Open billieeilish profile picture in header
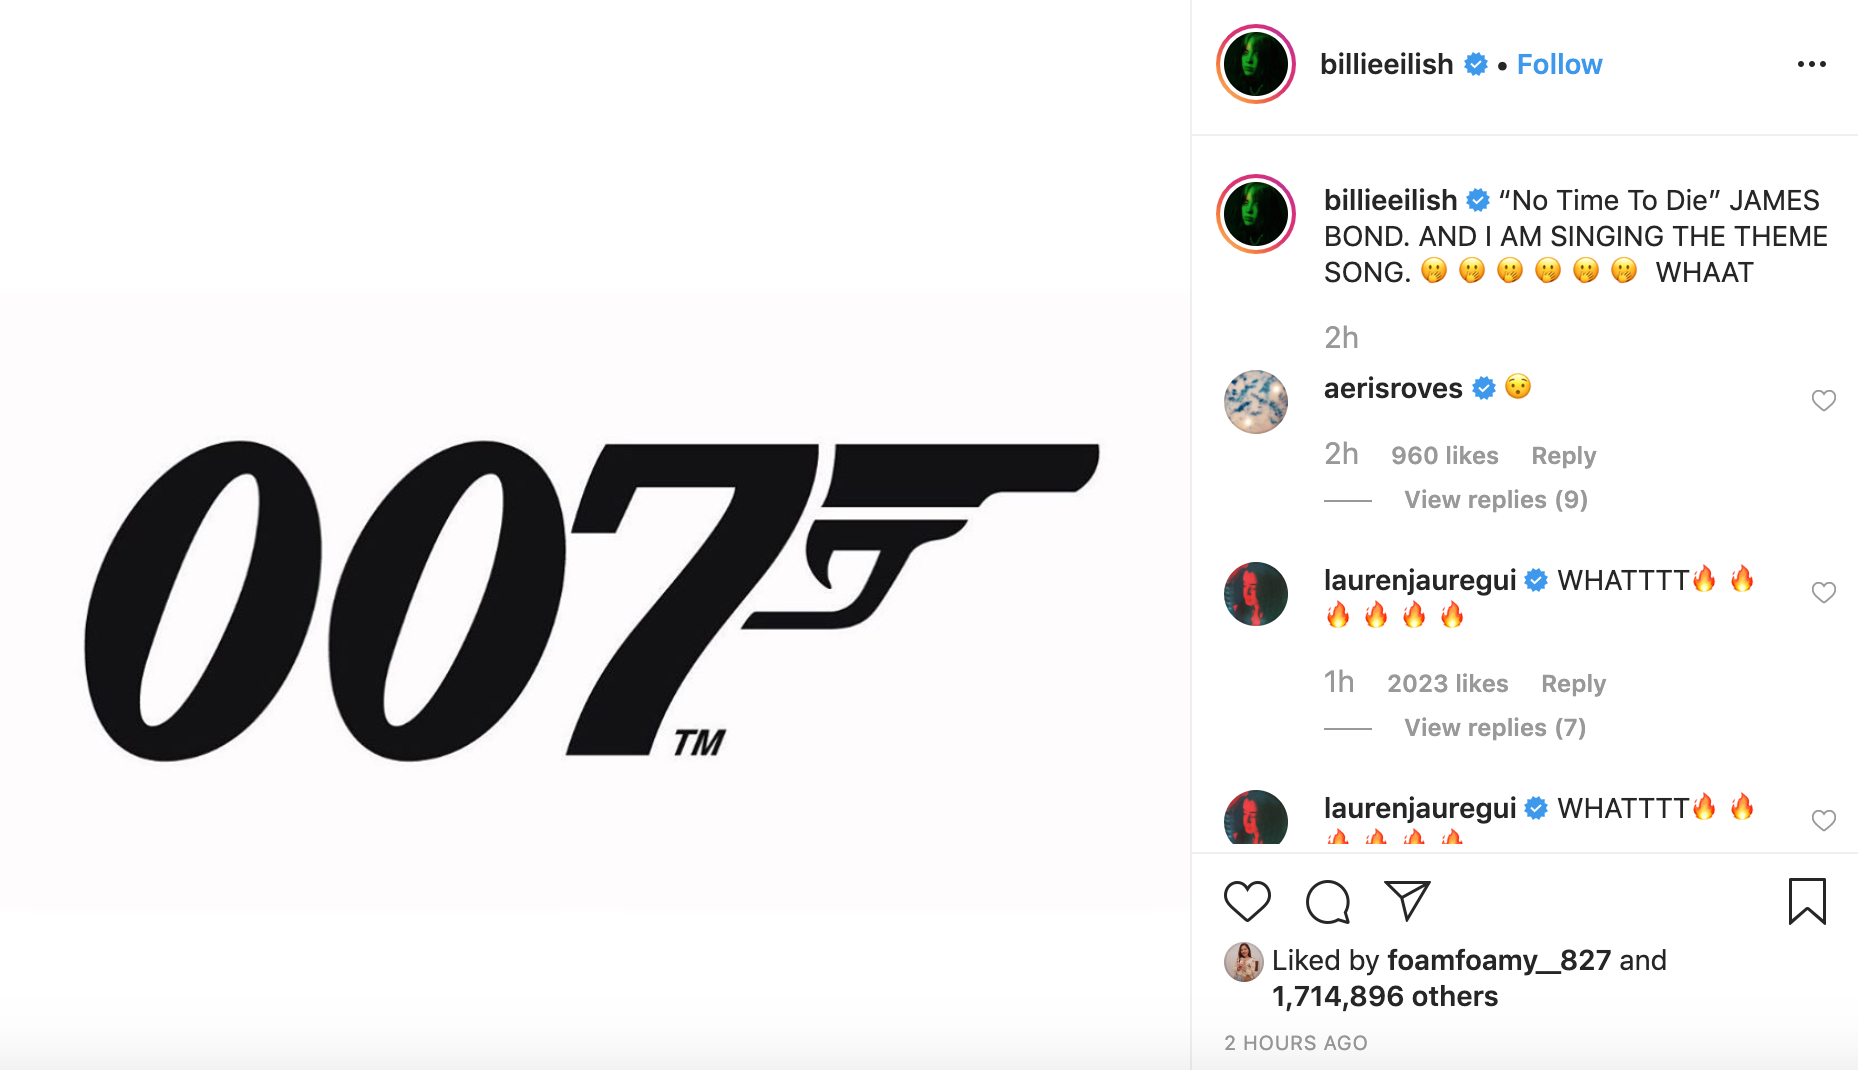 click(x=1256, y=64)
